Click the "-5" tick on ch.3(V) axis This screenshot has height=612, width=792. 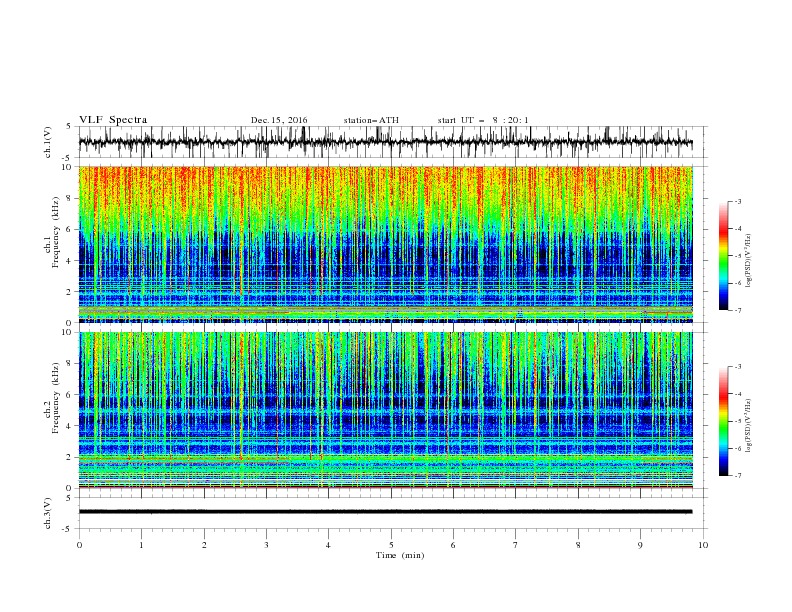(68, 529)
